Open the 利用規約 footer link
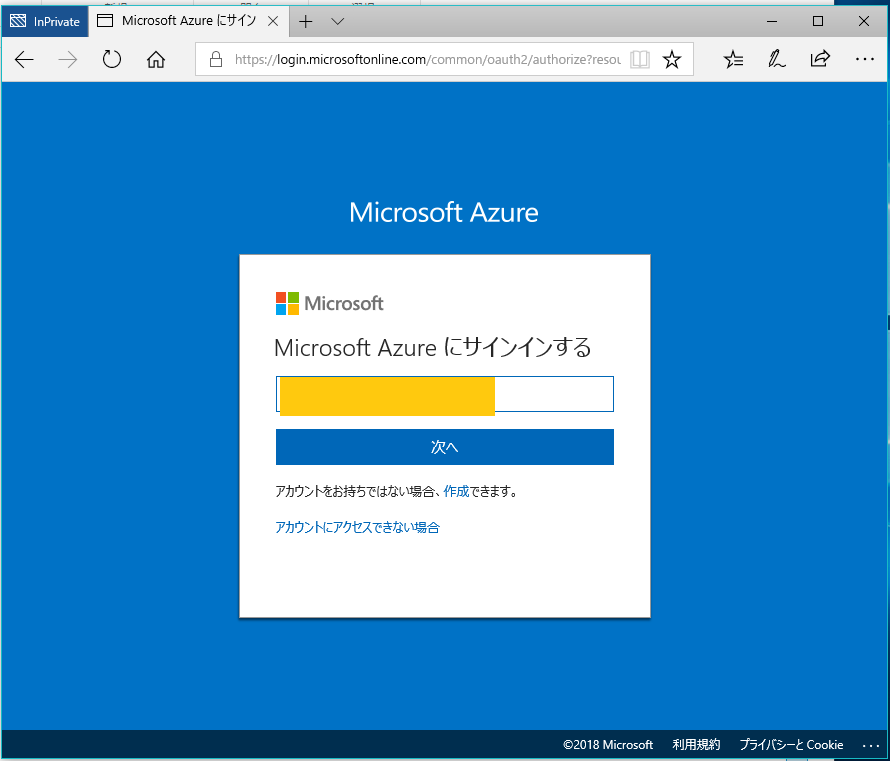 [696, 745]
